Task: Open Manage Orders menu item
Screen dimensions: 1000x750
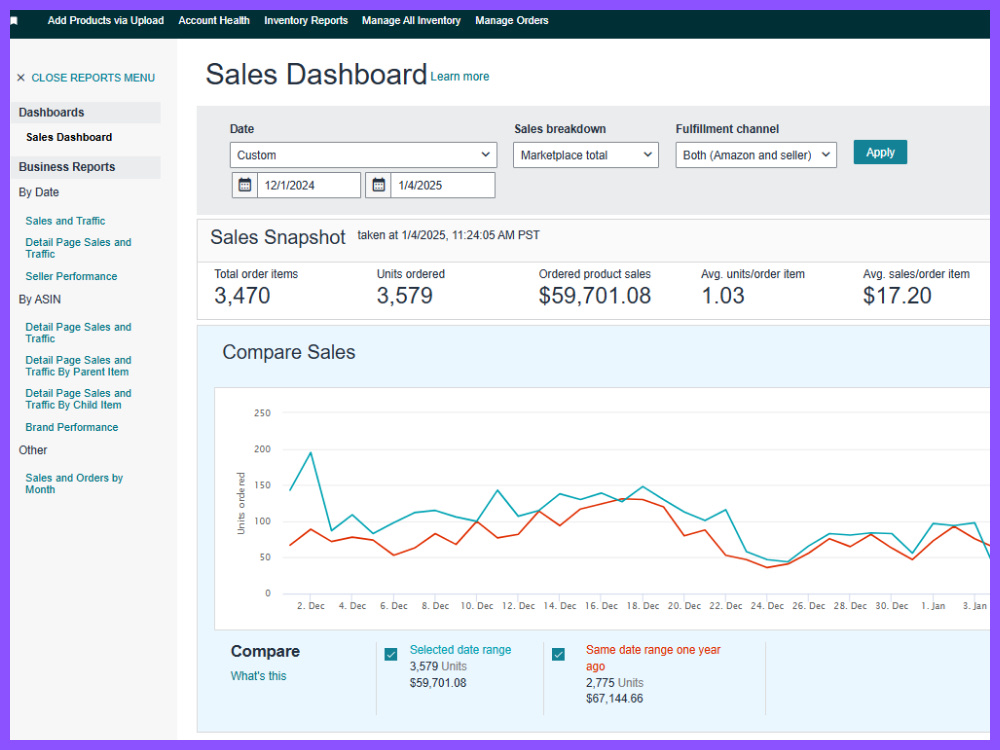Action: coord(511,20)
